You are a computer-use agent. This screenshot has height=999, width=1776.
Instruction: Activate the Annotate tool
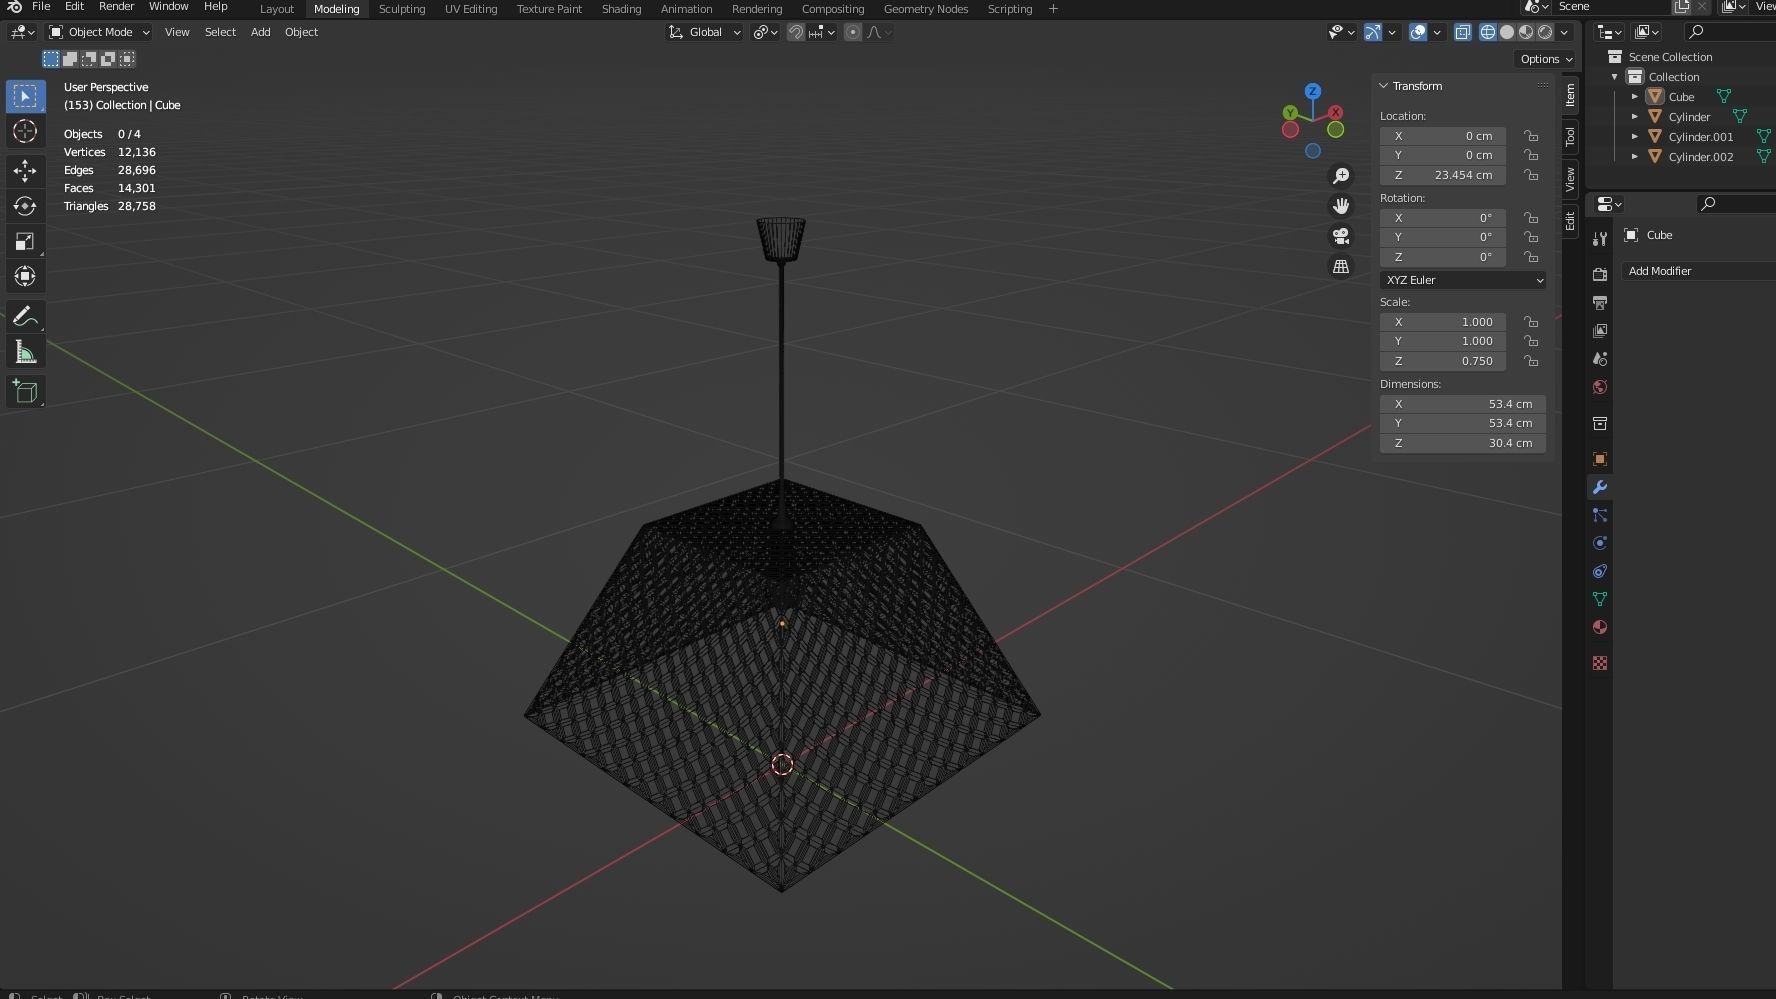coord(25,317)
